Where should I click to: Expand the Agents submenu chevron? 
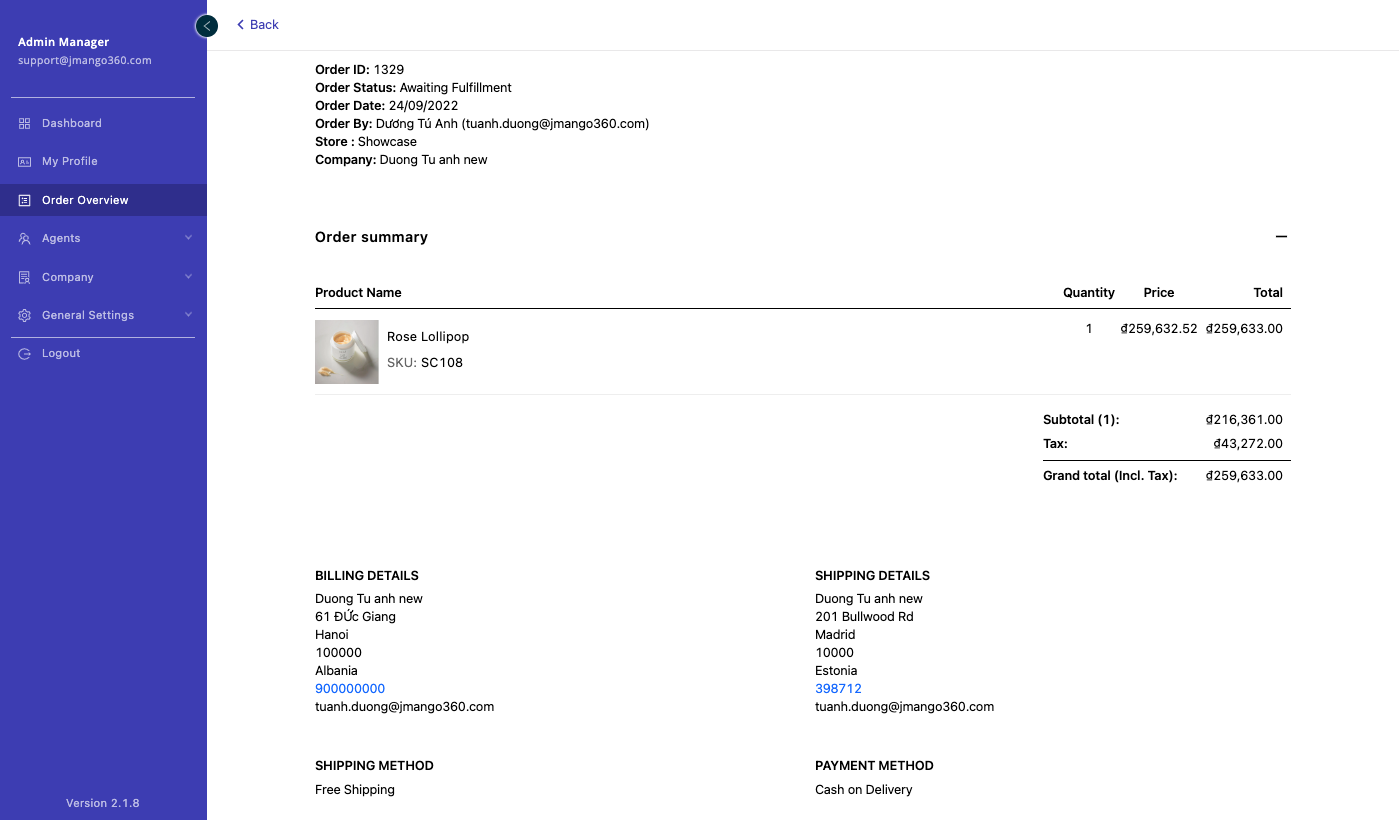pyautogui.click(x=188, y=238)
